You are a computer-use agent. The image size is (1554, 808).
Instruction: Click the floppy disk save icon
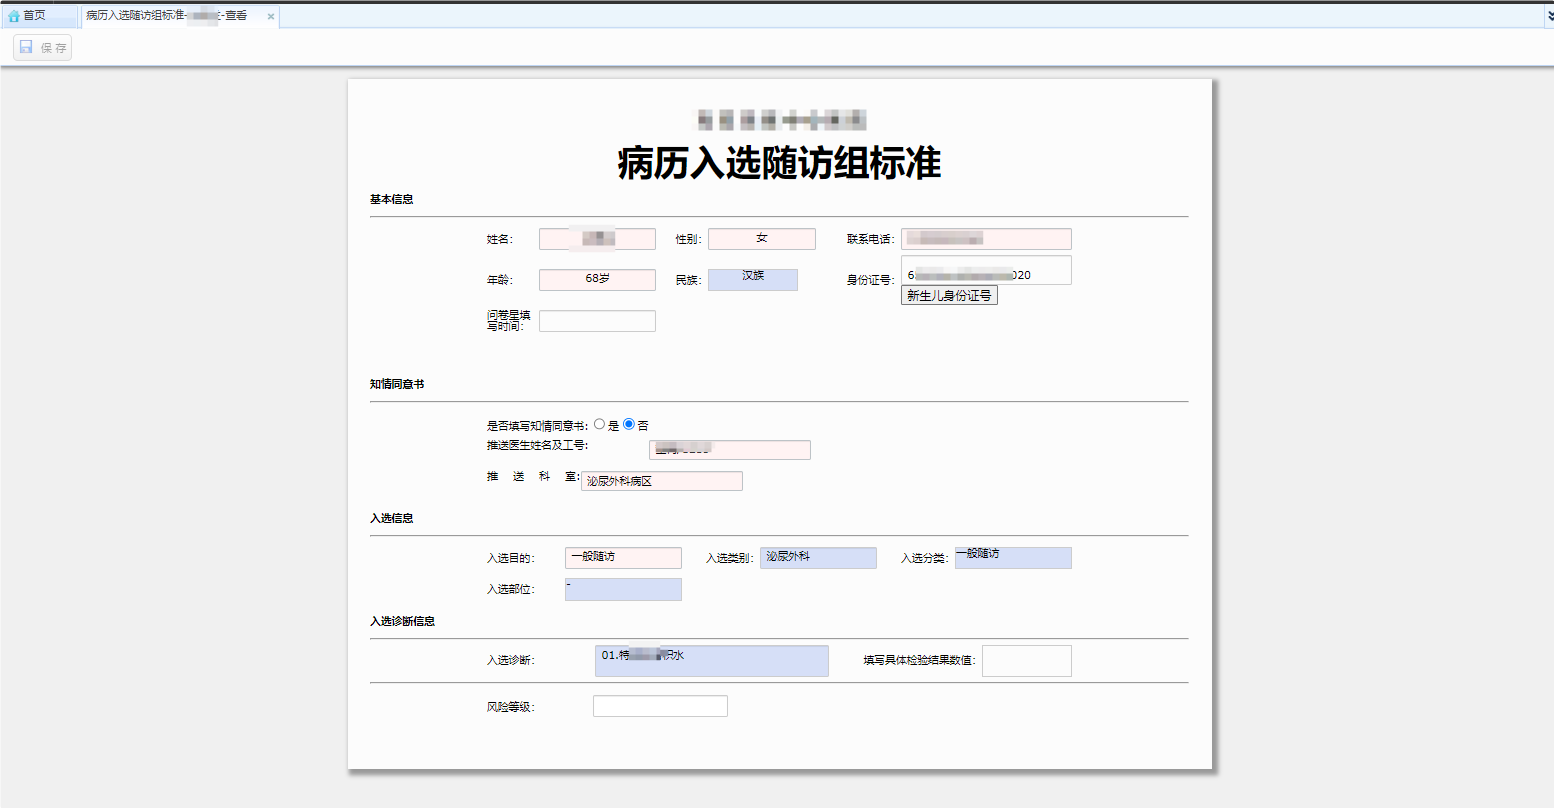[26, 47]
